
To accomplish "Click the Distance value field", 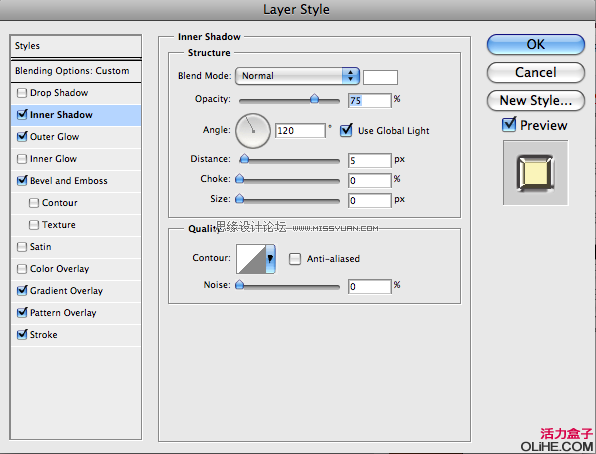I will (x=369, y=160).
